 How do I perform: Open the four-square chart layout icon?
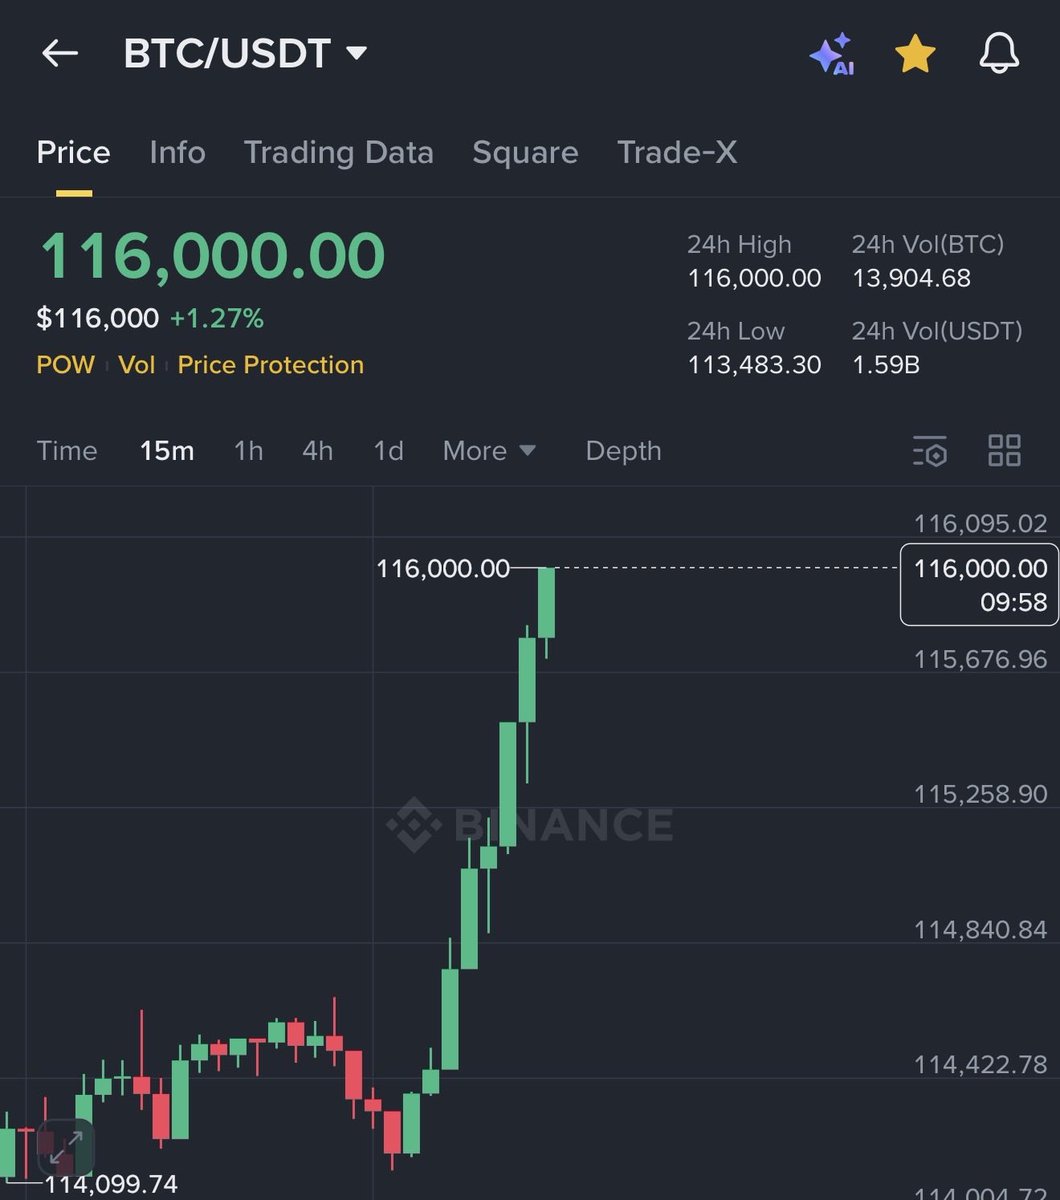[1004, 451]
